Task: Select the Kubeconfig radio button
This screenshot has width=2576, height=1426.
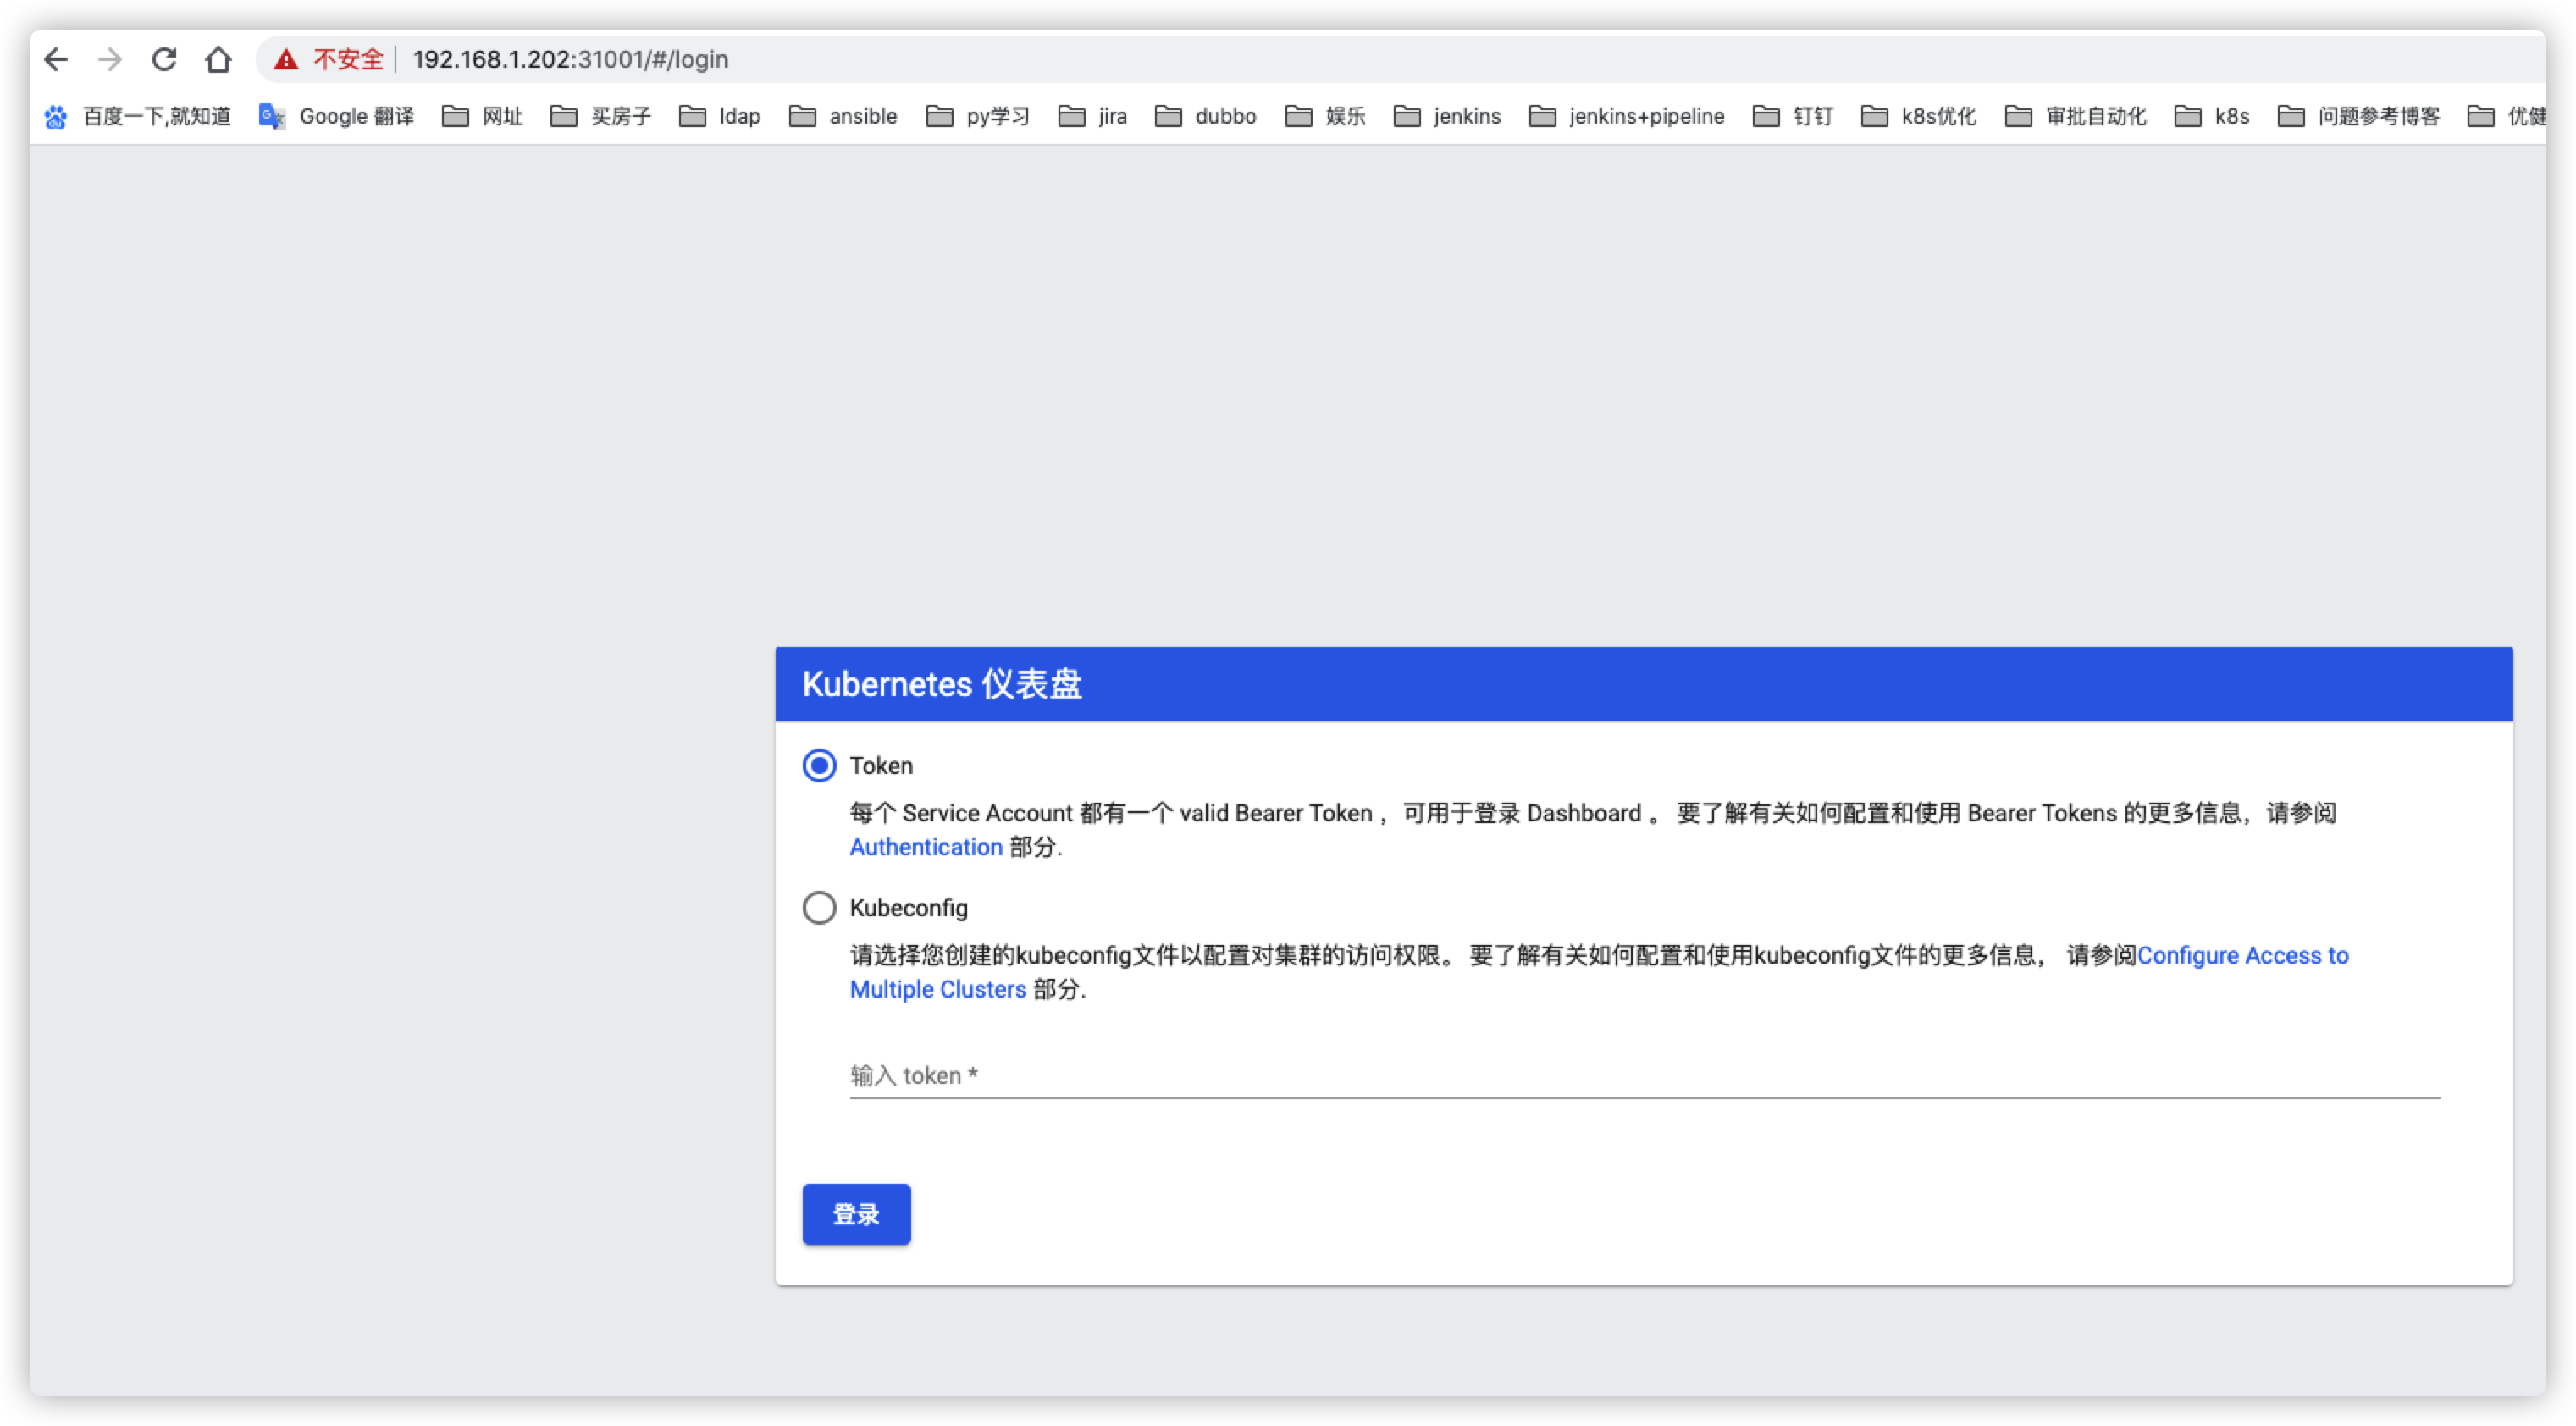Action: coord(819,908)
